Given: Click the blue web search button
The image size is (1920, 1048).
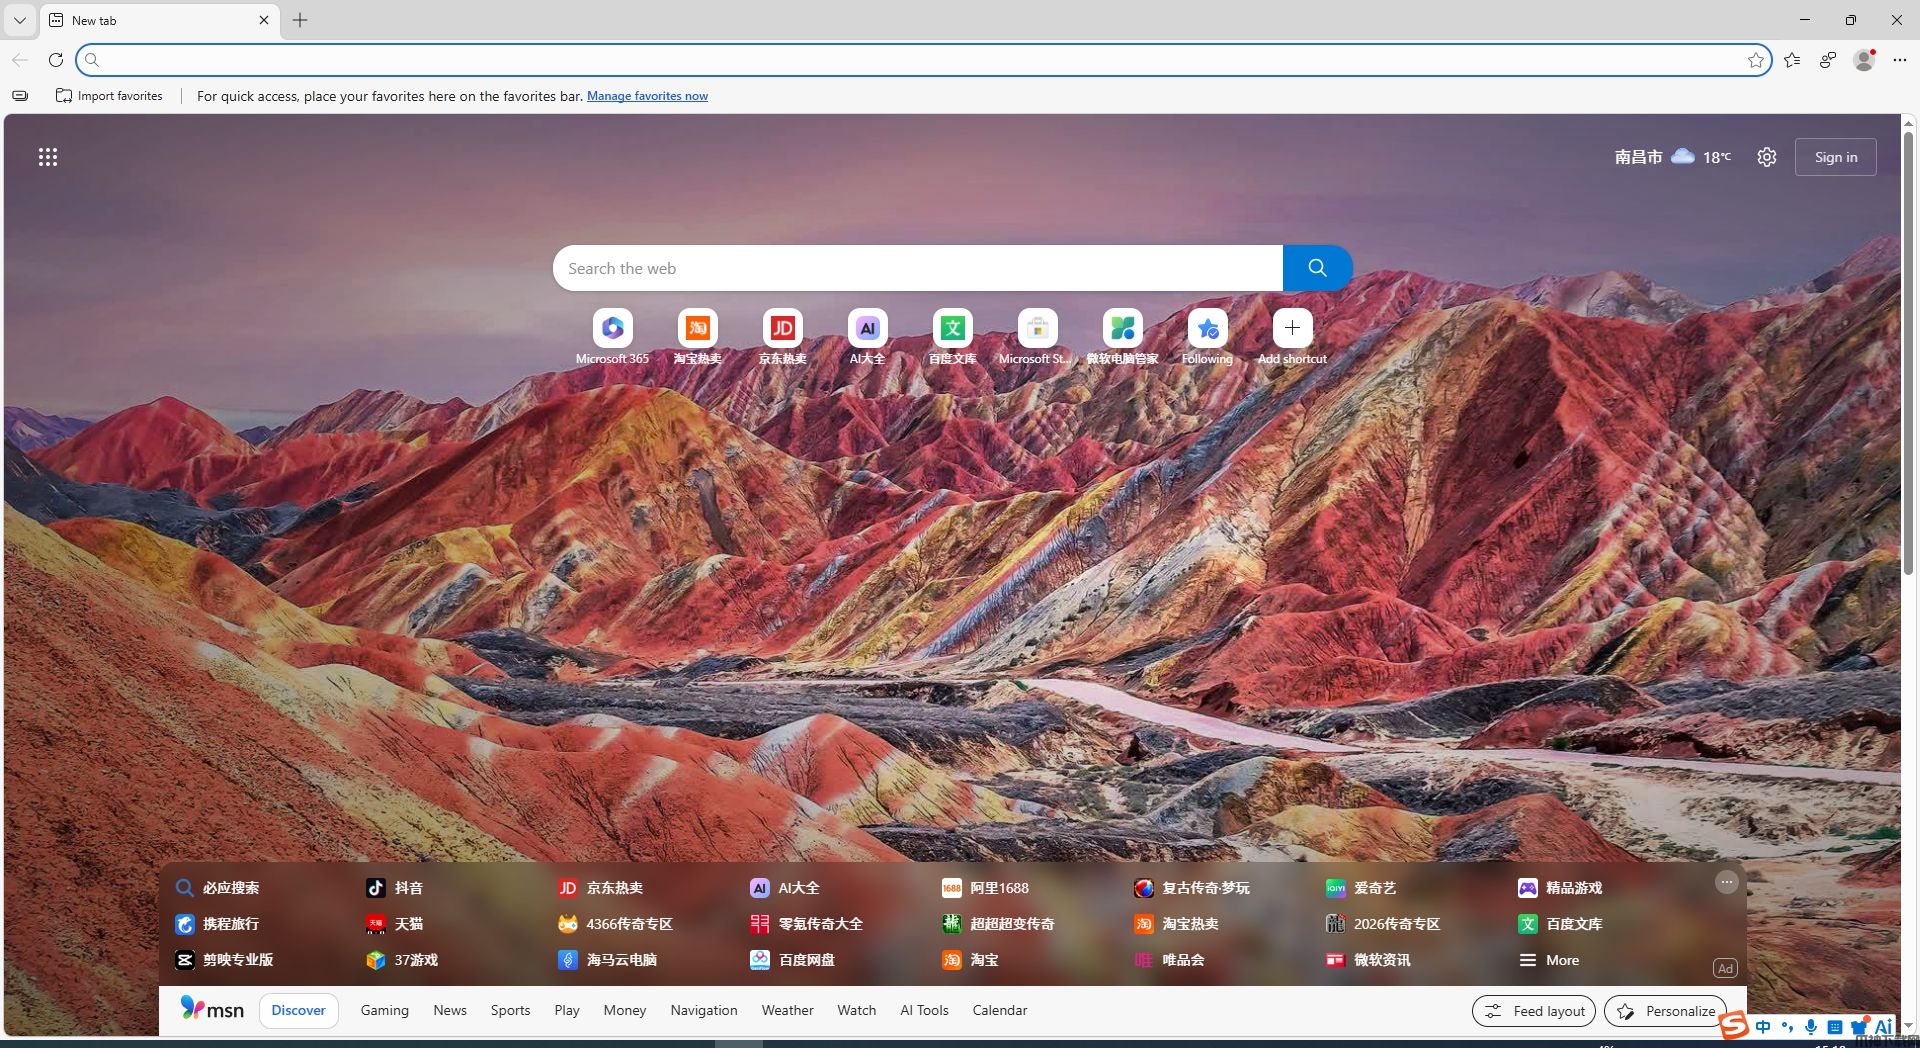Looking at the screenshot, I should click(x=1317, y=268).
